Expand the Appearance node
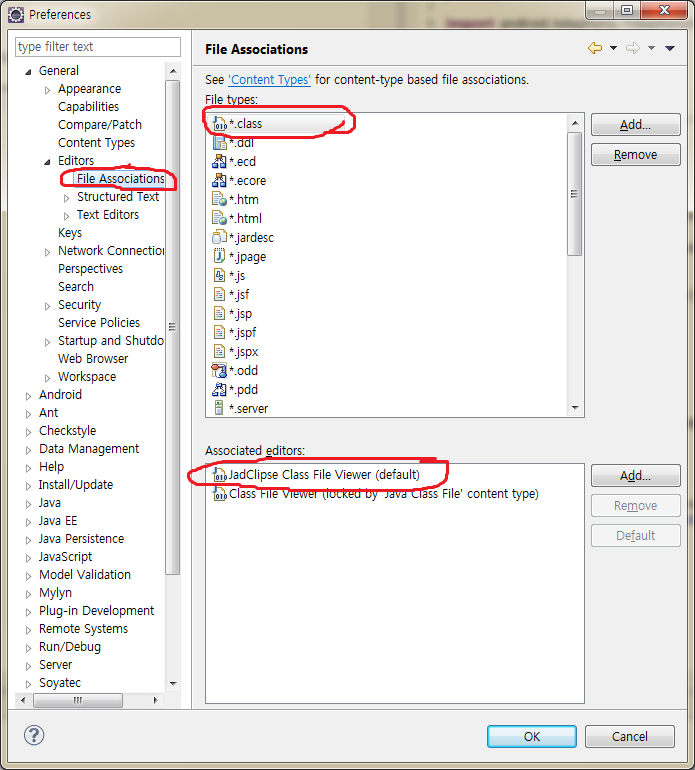The height and width of the screenshot is (770, 695). (x=48, y=90)
